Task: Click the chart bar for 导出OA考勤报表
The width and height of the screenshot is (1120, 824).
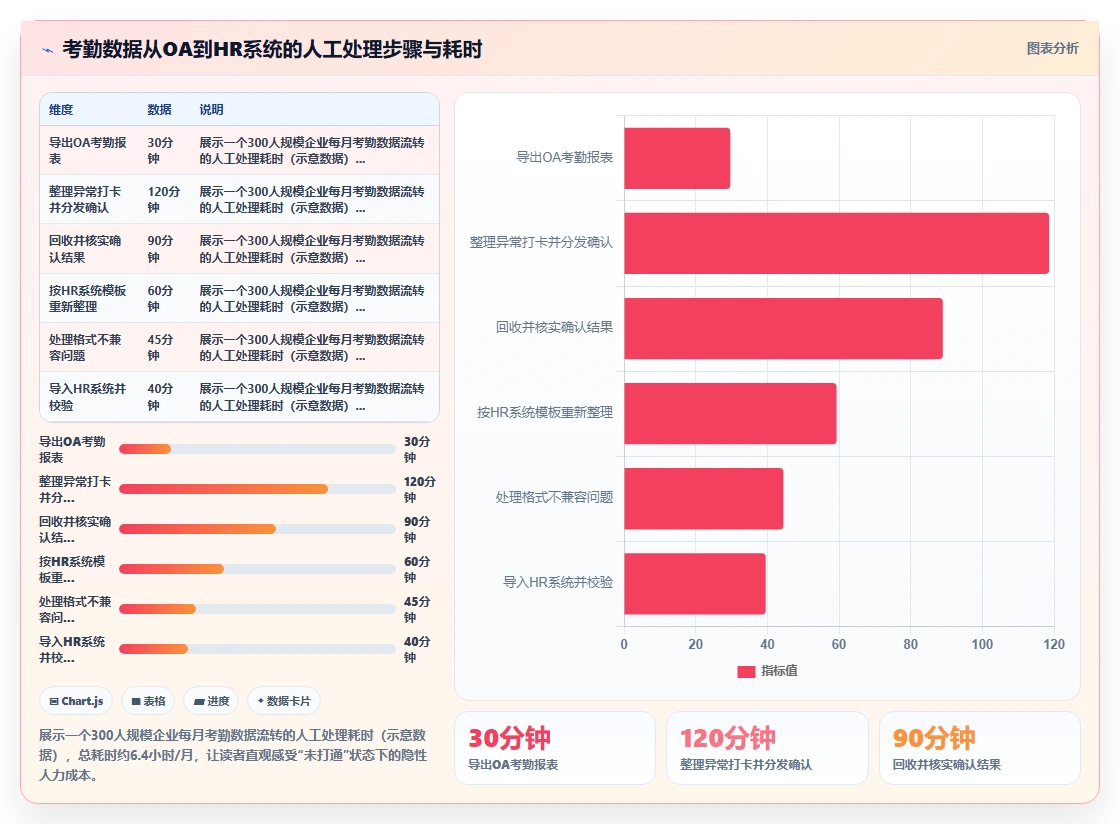Action: [677, 159]
